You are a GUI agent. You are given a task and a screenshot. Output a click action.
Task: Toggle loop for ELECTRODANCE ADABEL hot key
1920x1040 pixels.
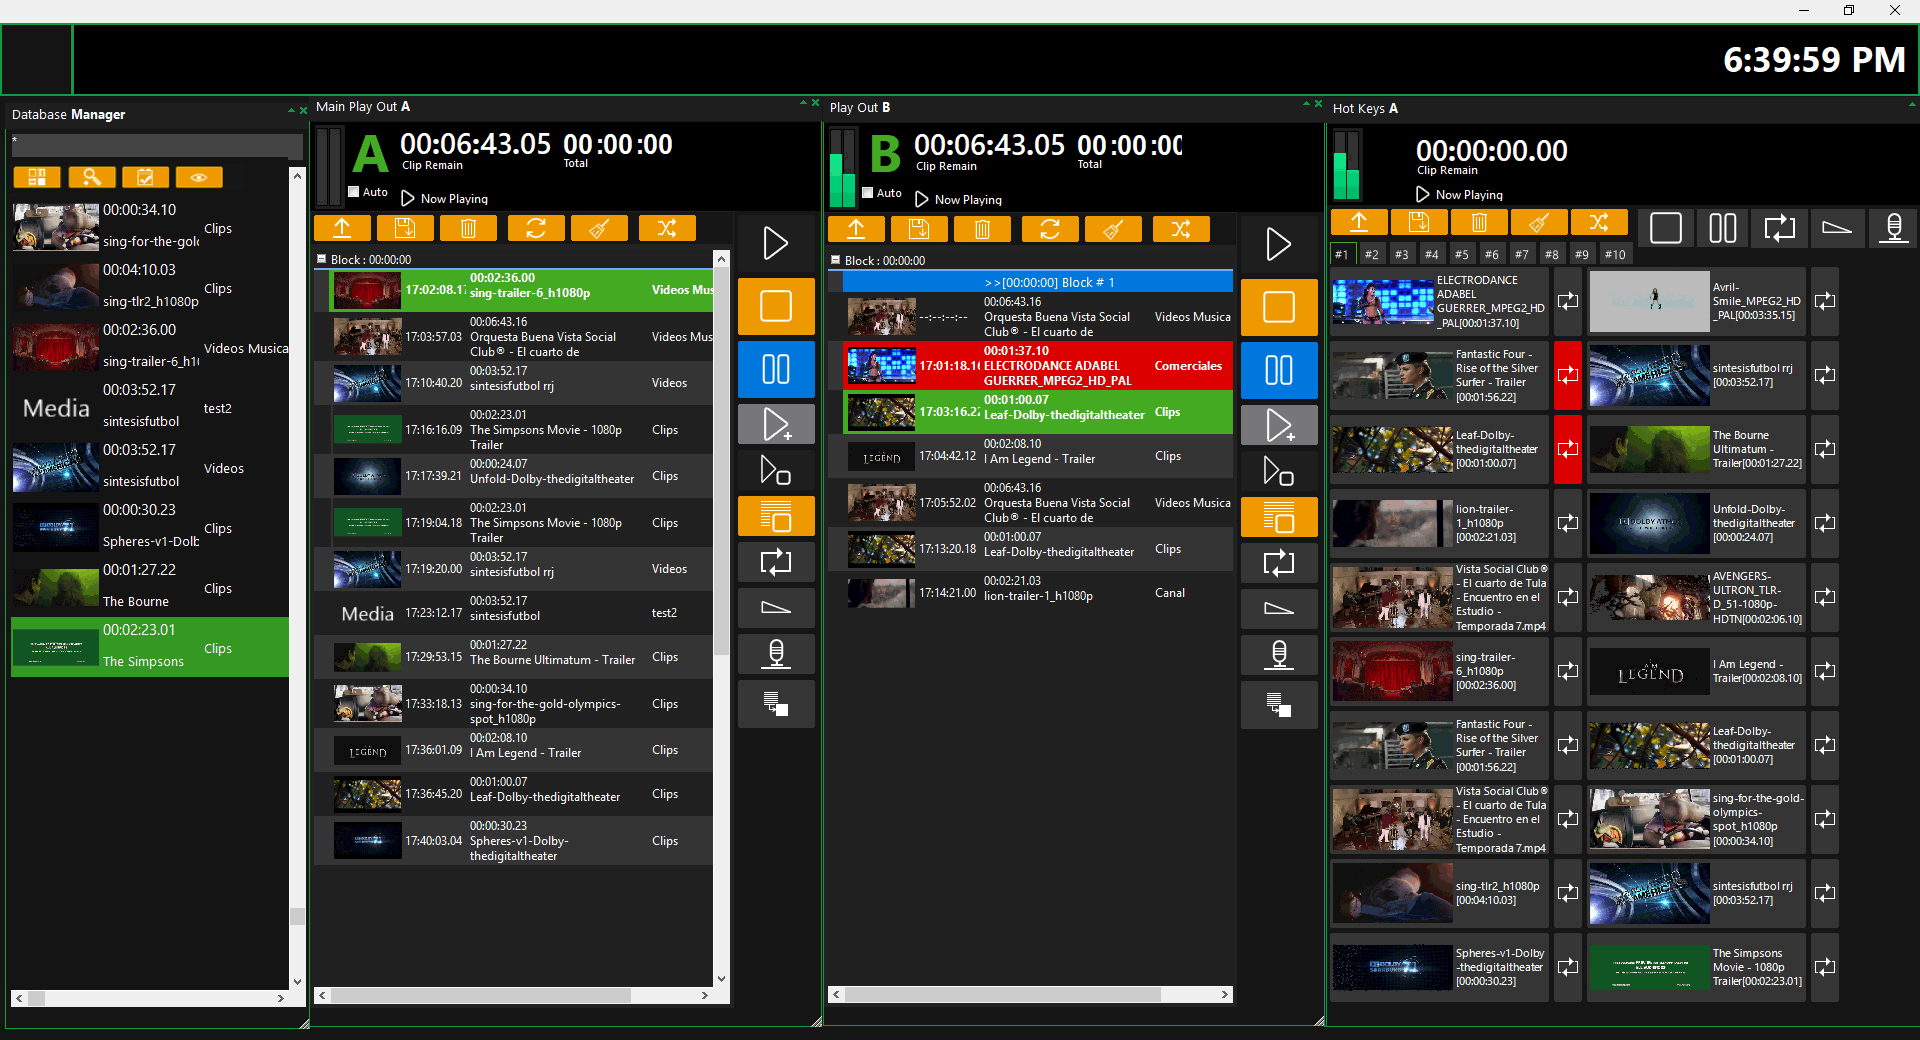tap(1568, 301)
